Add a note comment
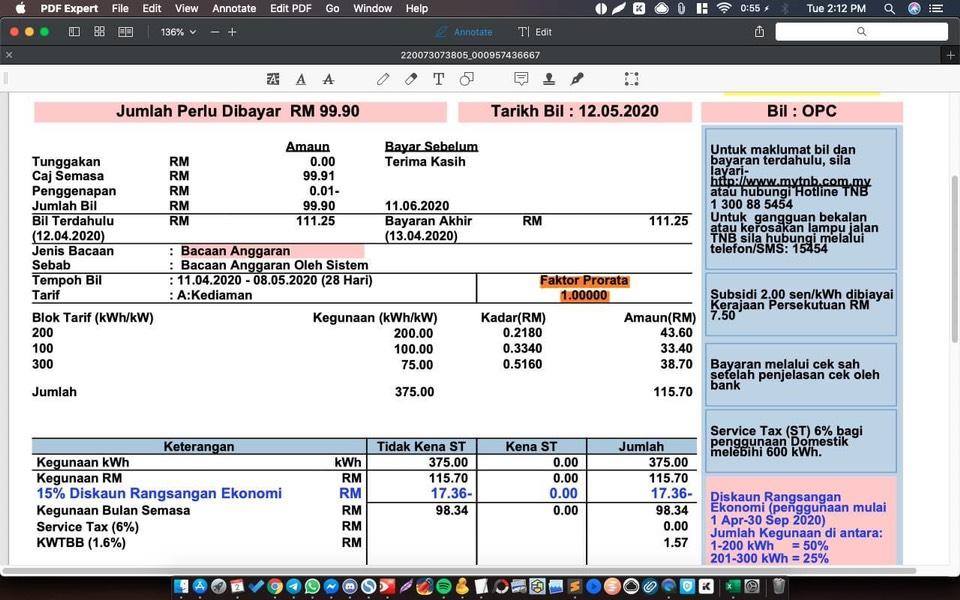960x600 pixels. point(521,79)
